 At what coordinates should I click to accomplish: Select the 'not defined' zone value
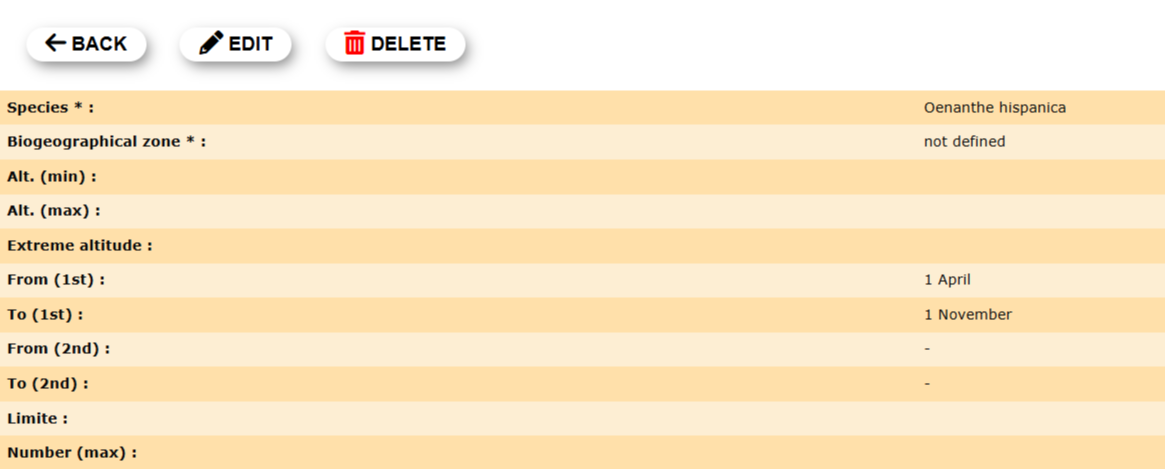[x=964, y=142]
